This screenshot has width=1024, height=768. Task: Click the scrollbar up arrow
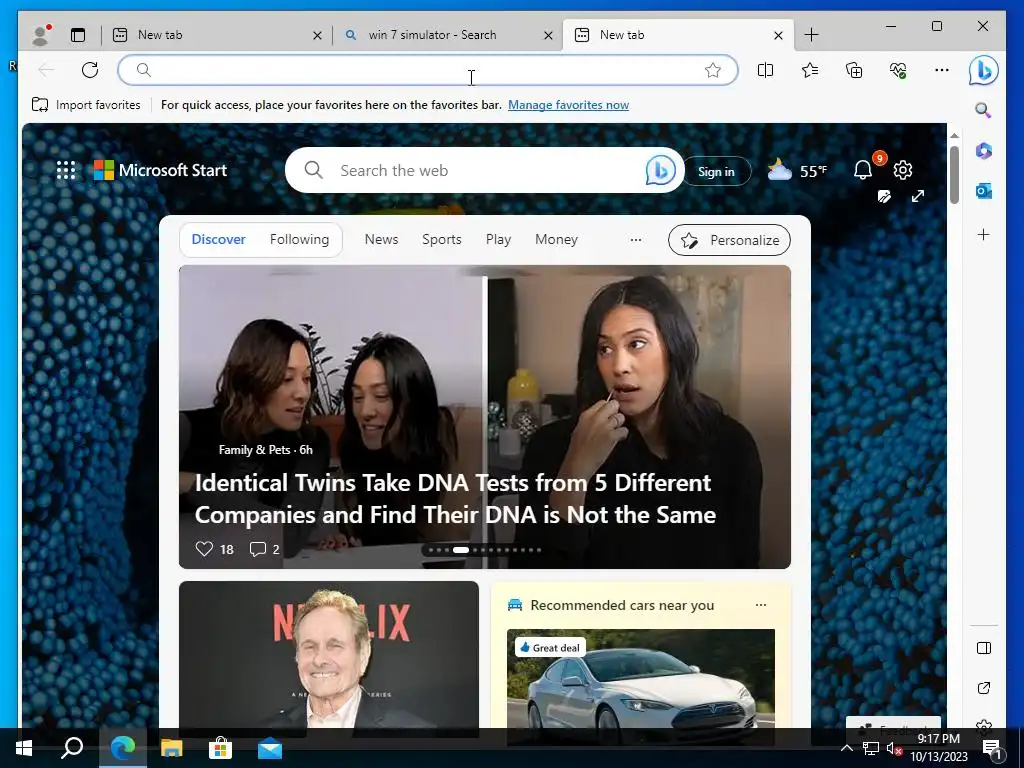pos(954,135)
